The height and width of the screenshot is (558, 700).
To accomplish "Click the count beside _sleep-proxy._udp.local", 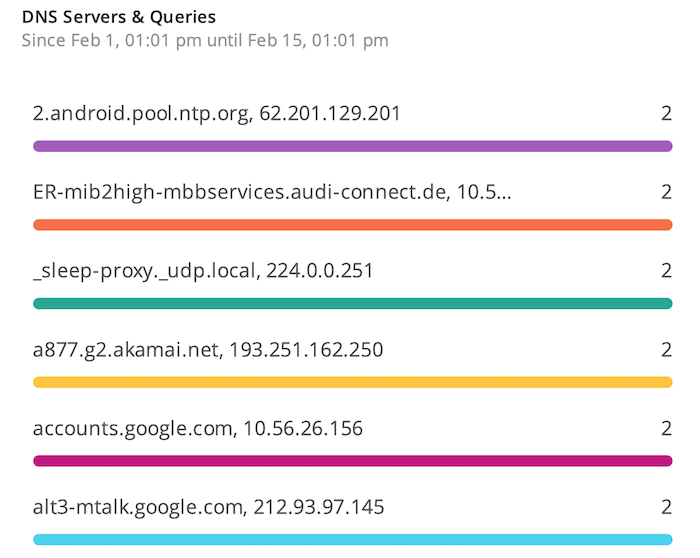I will pyautogui.click(x=666, y=271).
